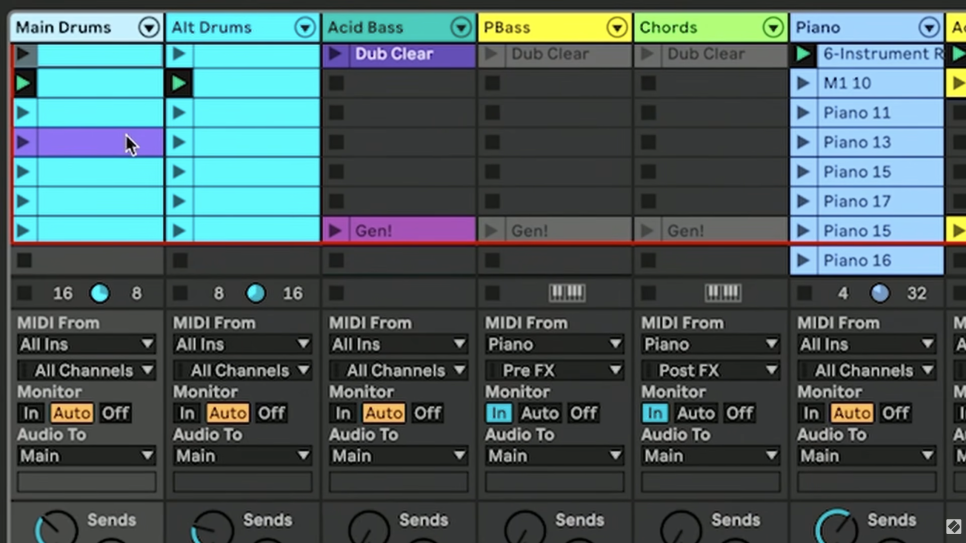Launch the Piano 13 clip

pos(803,142)
